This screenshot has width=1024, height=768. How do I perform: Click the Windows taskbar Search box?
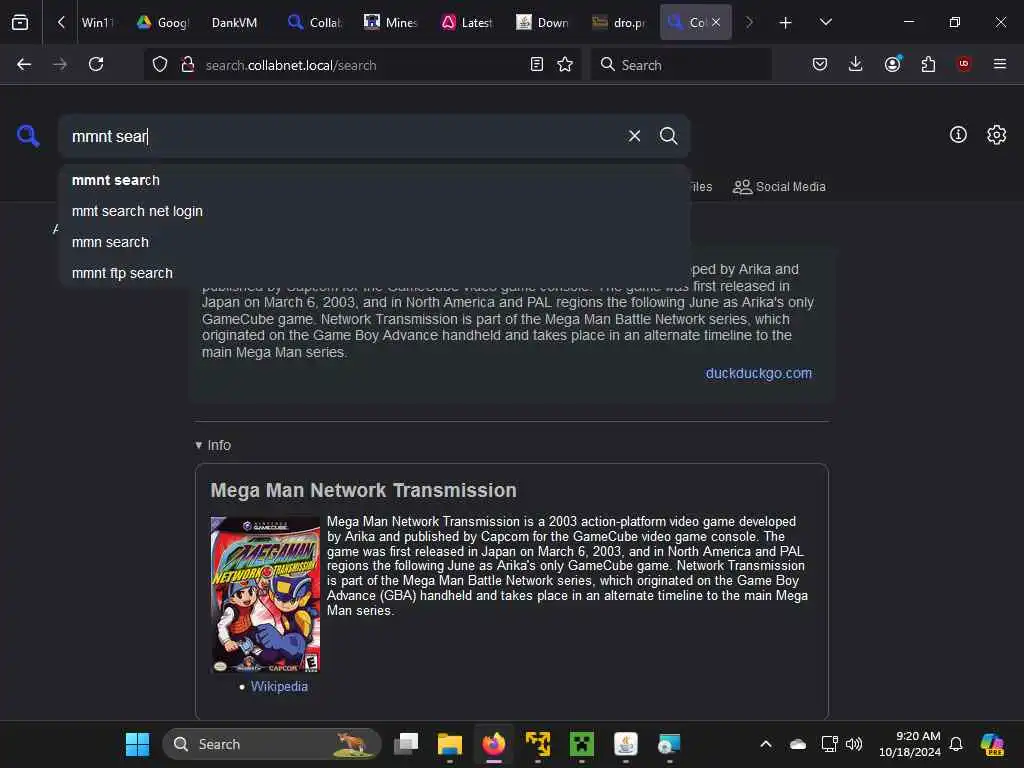(272, 744)
